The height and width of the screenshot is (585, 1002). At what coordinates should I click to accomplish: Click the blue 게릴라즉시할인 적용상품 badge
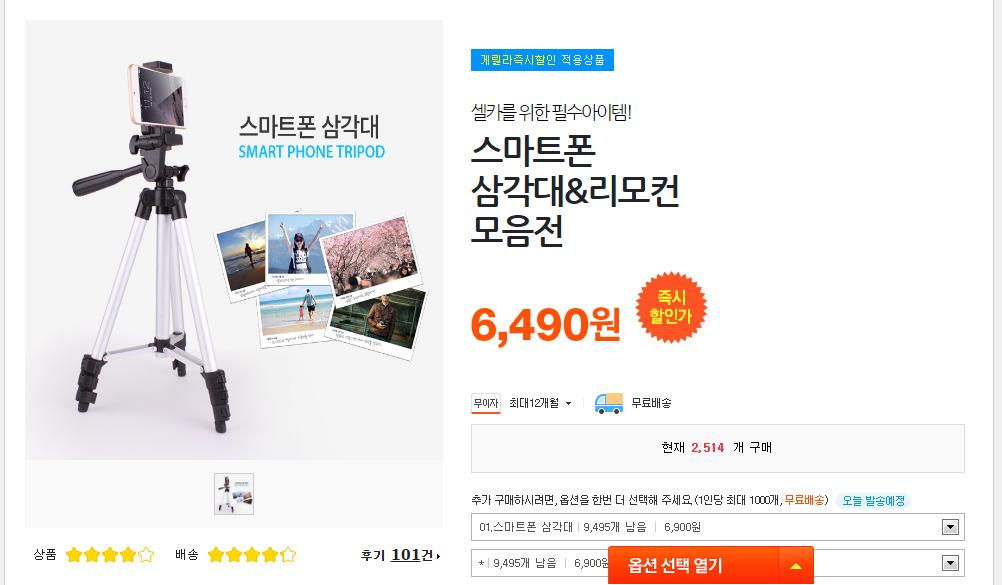(x=542, y=60)
